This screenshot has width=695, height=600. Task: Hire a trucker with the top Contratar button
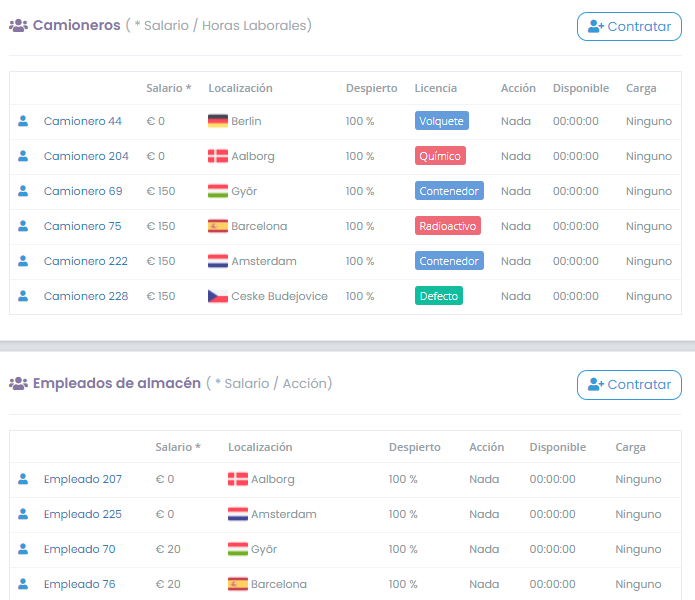(x=629, y=27)
